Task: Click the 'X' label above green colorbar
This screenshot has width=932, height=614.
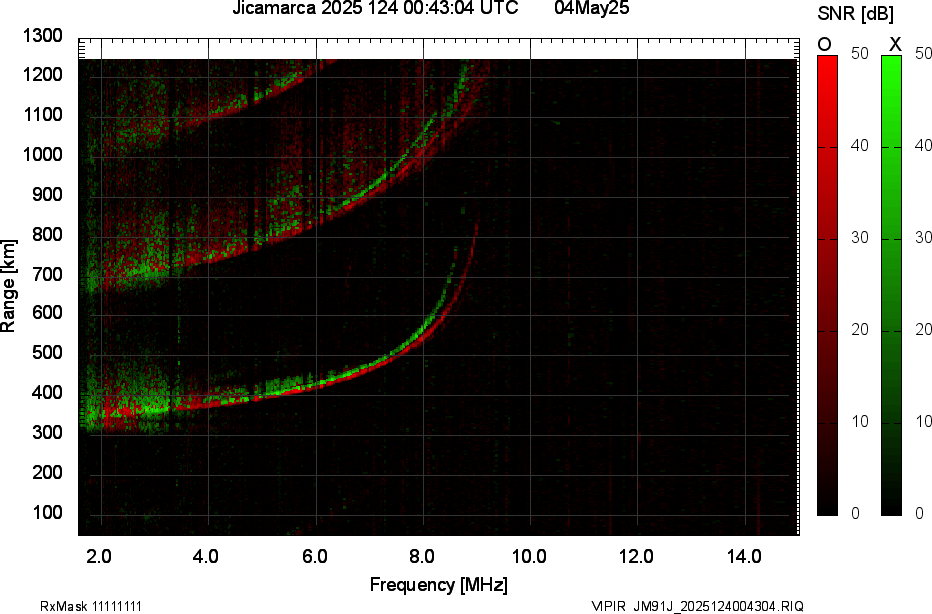Action: coord(895,45)
